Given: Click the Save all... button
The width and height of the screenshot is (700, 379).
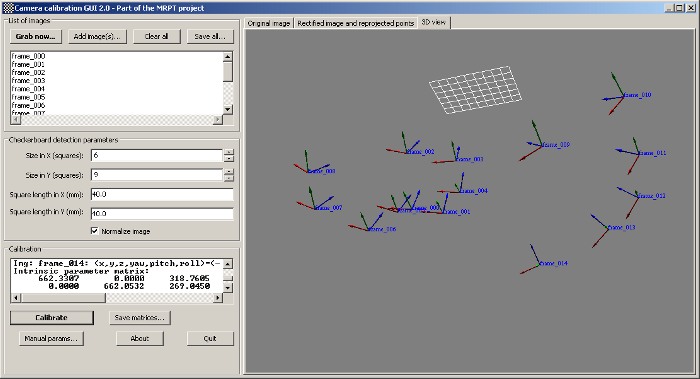Looking at the screenshot, I should click(210, 37).
